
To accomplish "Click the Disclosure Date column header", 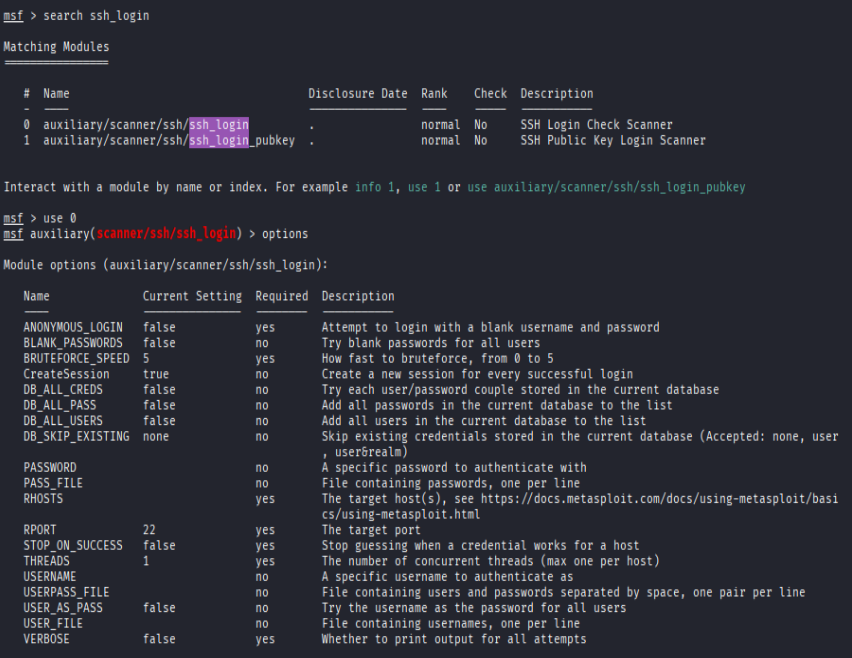I will point(357,93).
